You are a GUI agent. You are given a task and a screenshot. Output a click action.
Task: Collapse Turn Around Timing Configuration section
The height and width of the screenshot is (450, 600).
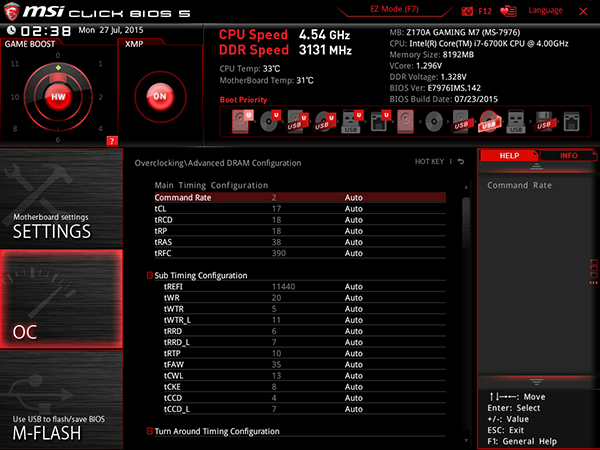(150, 431)
